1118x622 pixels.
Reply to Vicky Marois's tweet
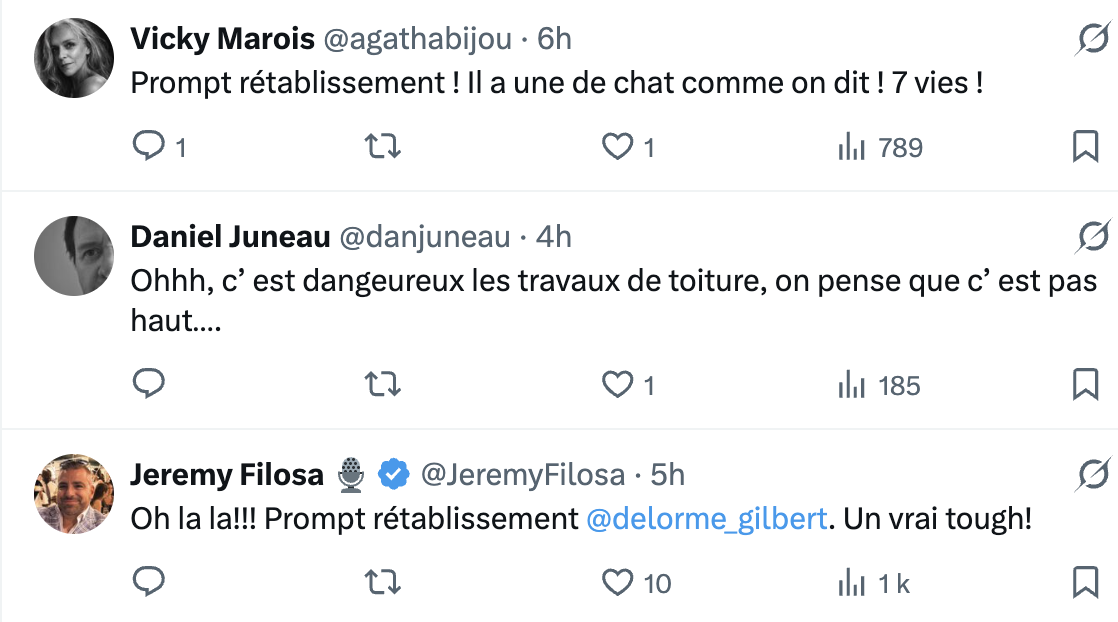(x=148, y=148)
